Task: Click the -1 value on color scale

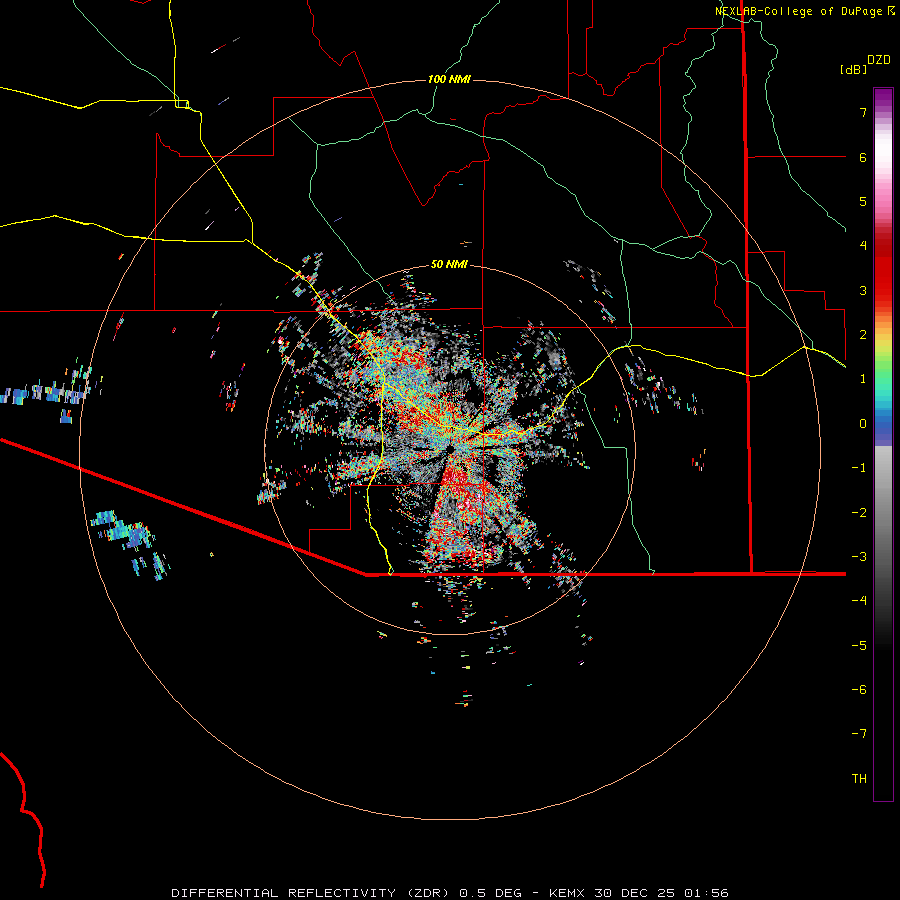Action: 859,468
